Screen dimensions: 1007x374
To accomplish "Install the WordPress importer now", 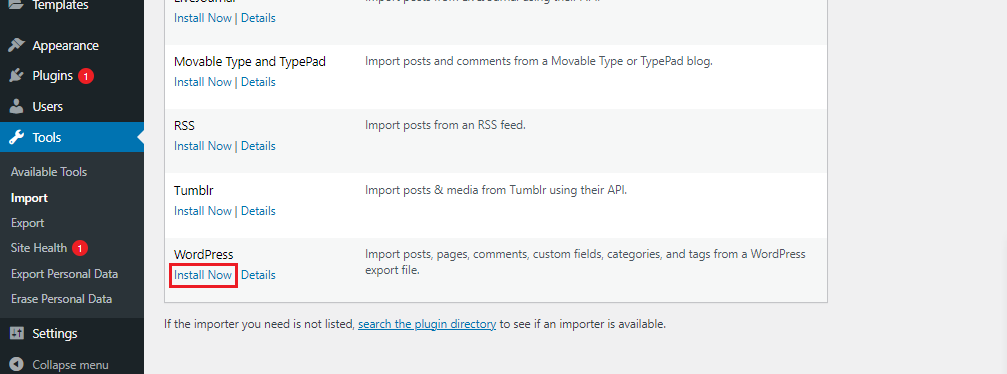I will (x=203, y=275).
